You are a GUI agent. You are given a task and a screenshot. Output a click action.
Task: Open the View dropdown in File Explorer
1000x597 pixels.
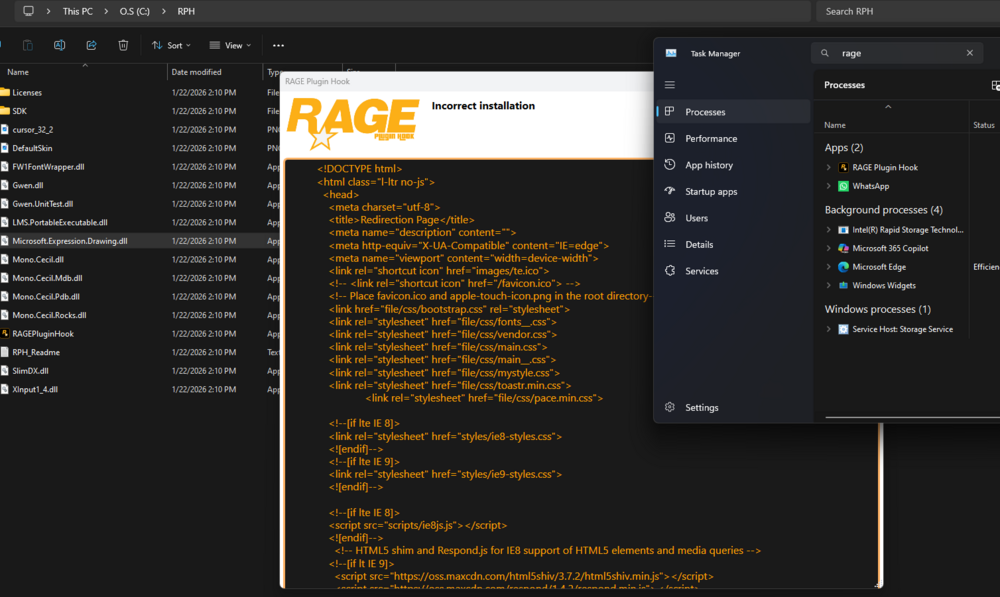pos(230,45)
